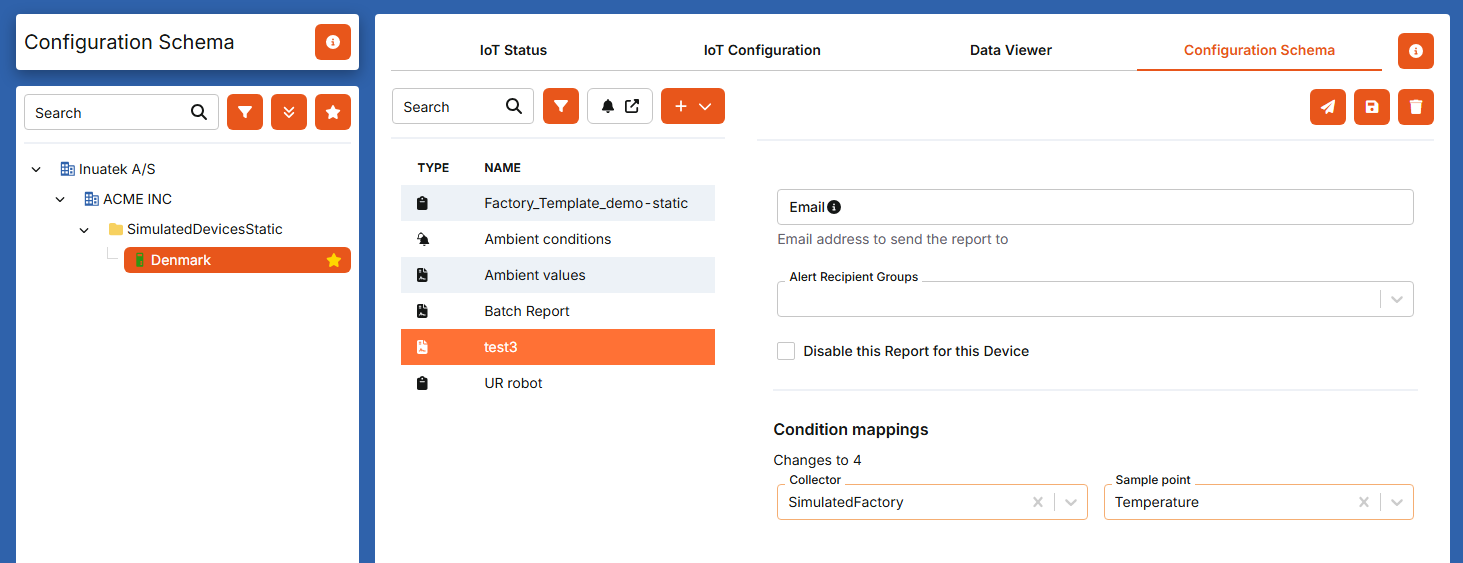The width and height of the screenshot is (1463, 563).
Task: Click the report icon of Ambient values
Action: [x=422, y=275]
